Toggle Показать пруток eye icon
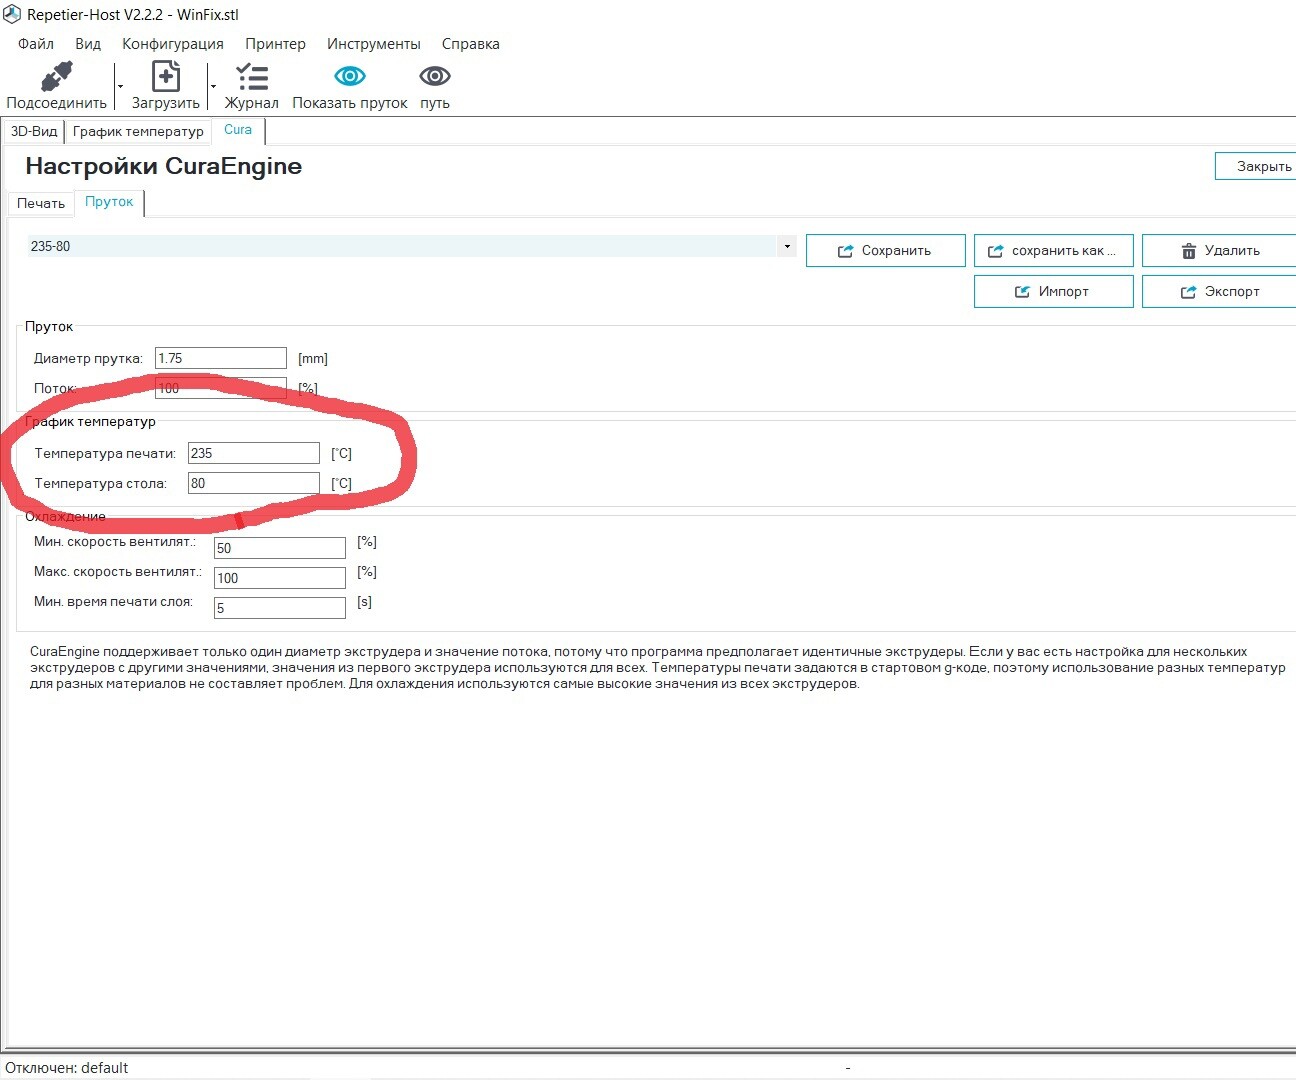1296x1080 pixels. pos(350,76)
